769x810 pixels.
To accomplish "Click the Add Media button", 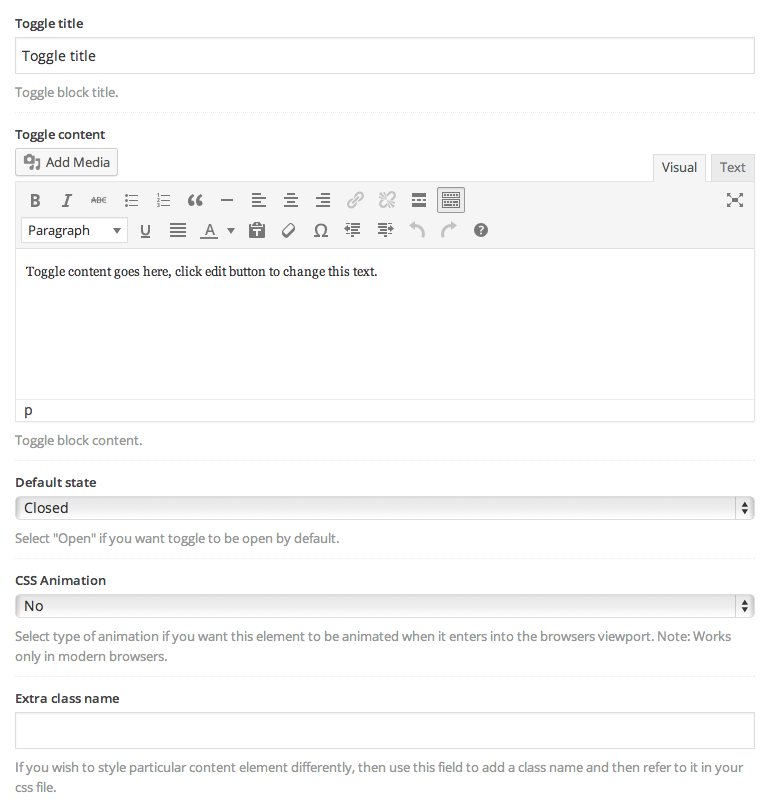I will (x=67, y=162).
